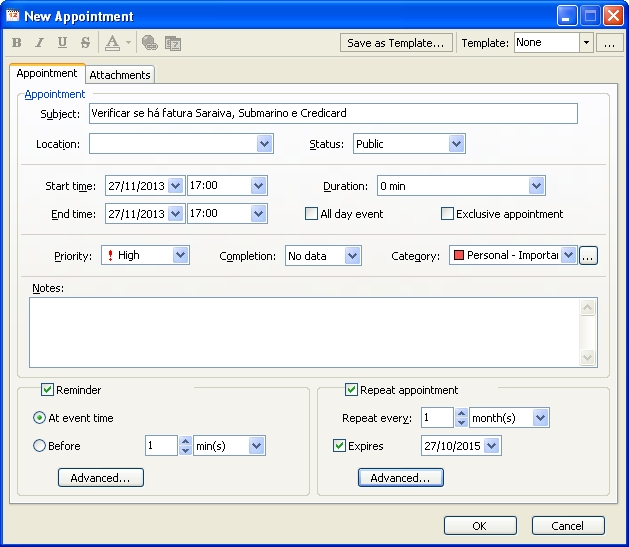Check the All day event box
This screenshot has width=629, height=547.
point(311,214)
